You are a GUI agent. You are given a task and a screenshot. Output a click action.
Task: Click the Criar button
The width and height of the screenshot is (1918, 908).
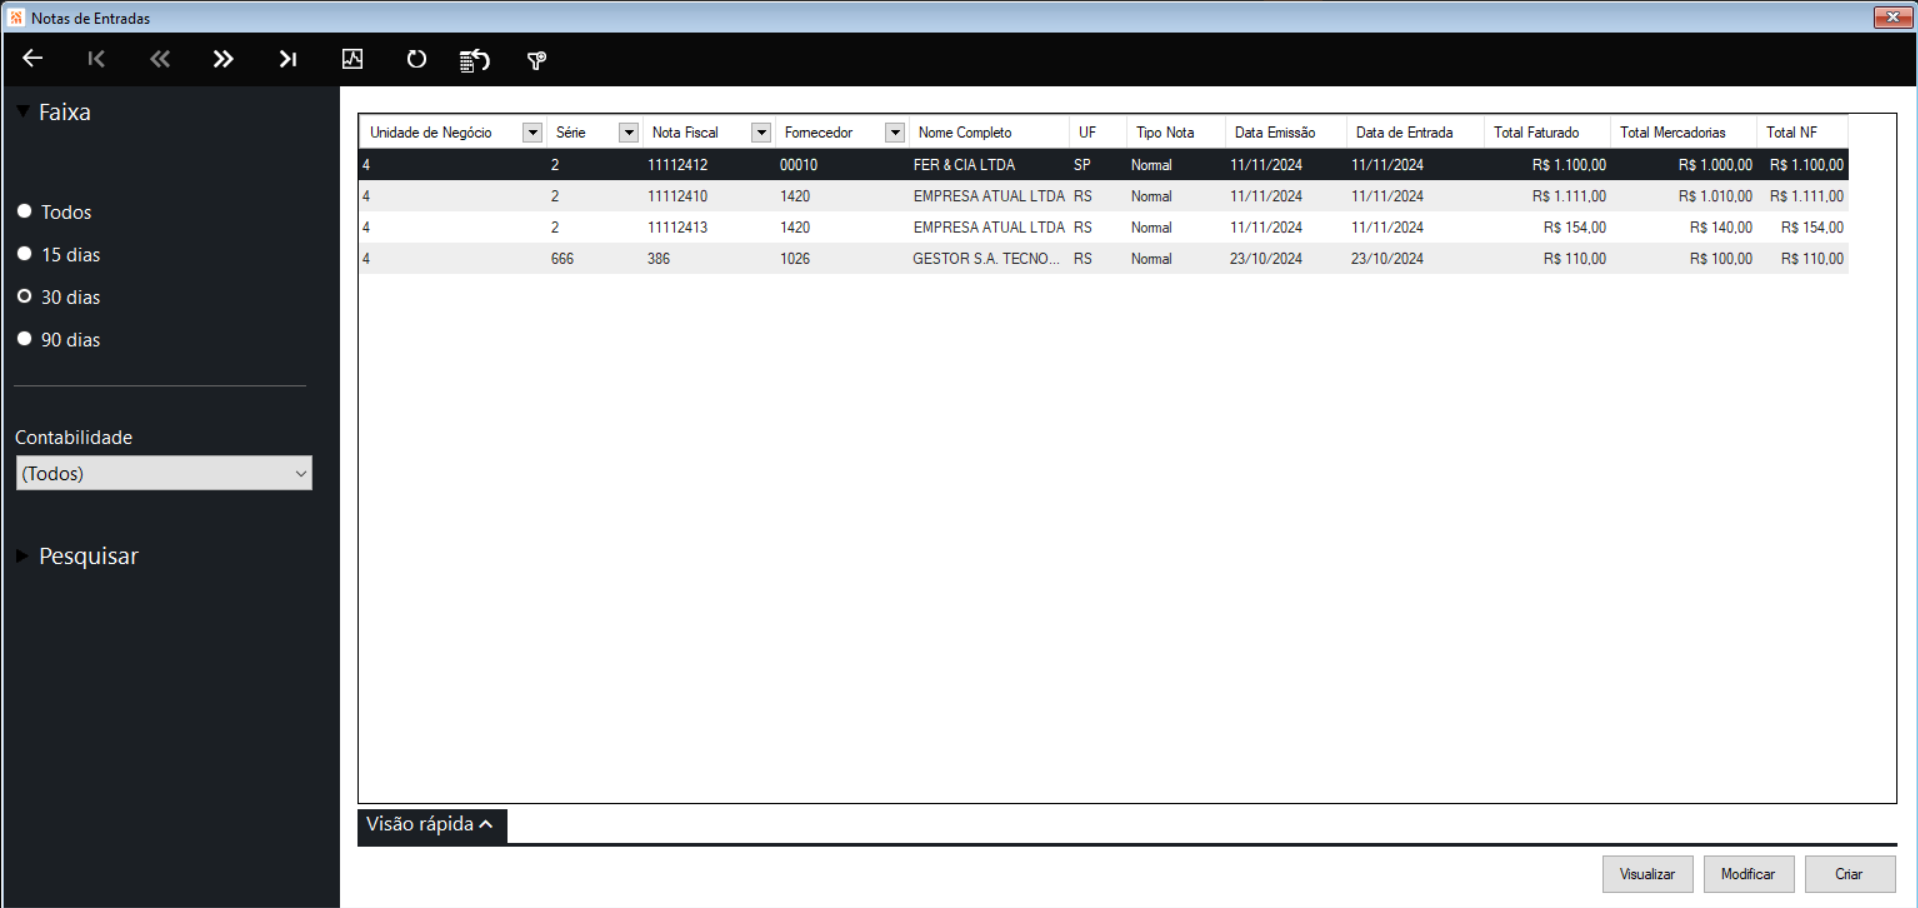1849,874
